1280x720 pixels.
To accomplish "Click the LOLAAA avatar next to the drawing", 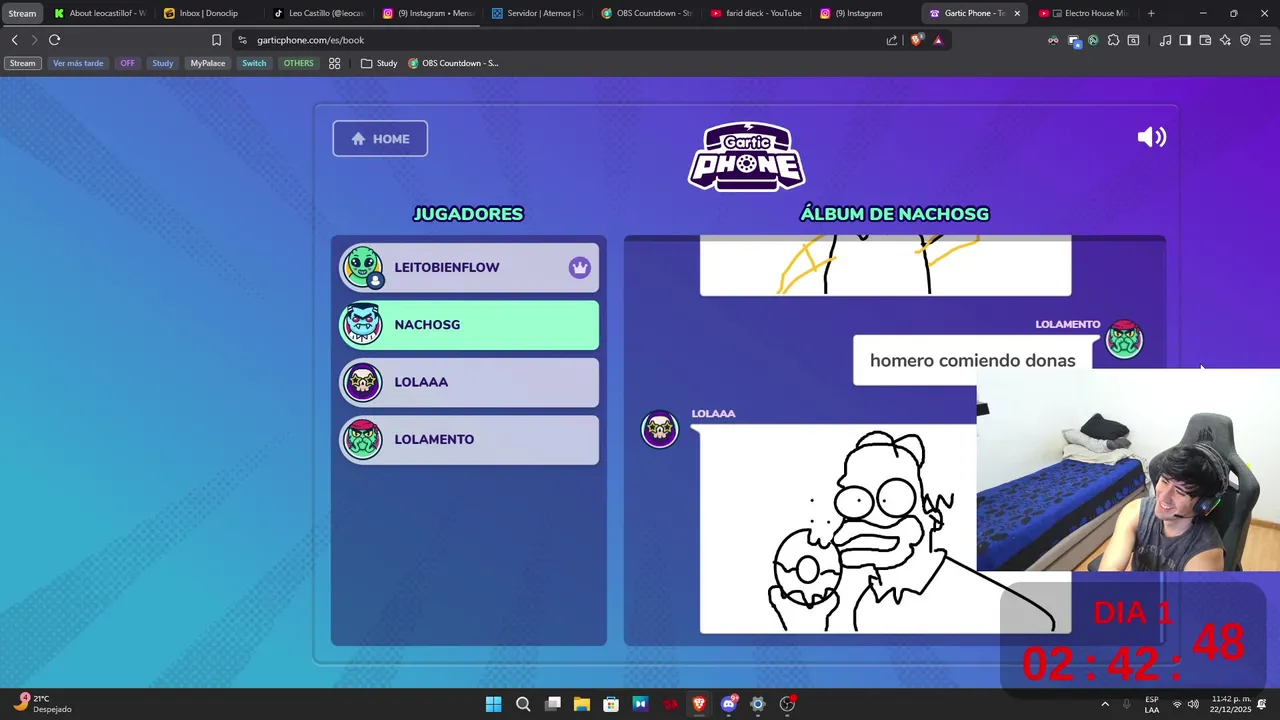I will (x=659, y=429).
